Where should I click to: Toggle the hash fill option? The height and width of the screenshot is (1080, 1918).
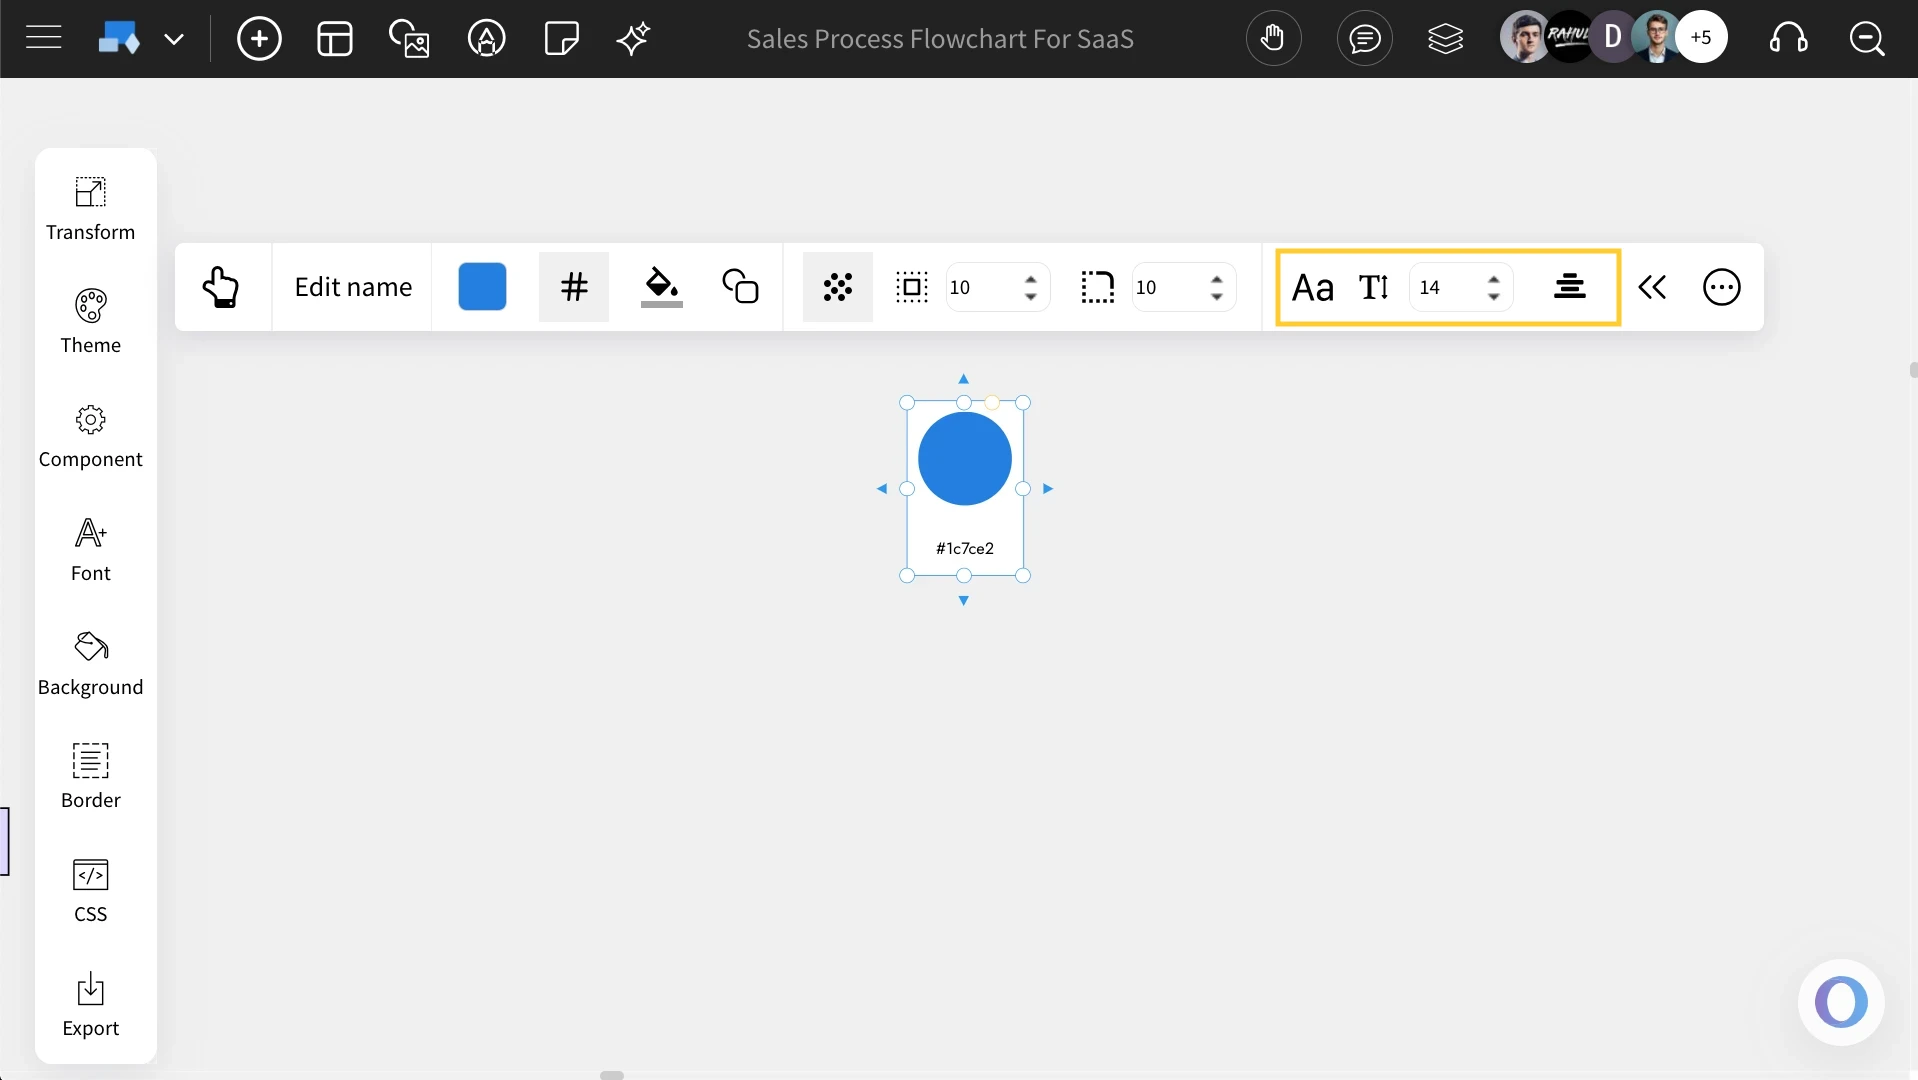(x=573, y=287)
